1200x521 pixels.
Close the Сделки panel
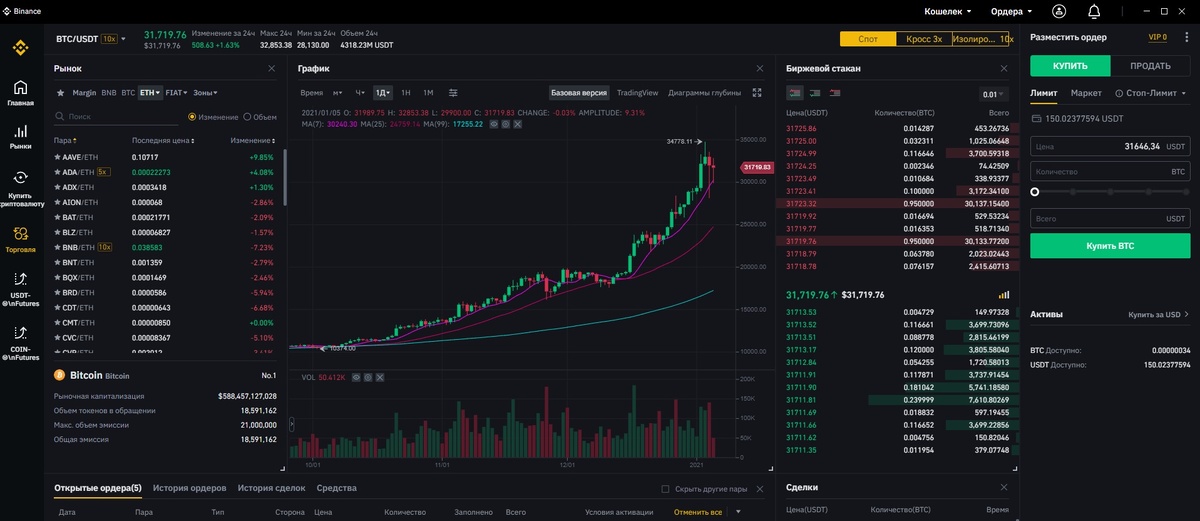[x=1004, y=487]
